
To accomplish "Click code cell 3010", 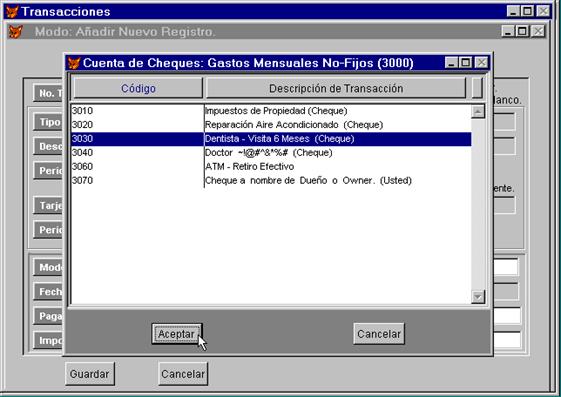I will coord(138,111).
